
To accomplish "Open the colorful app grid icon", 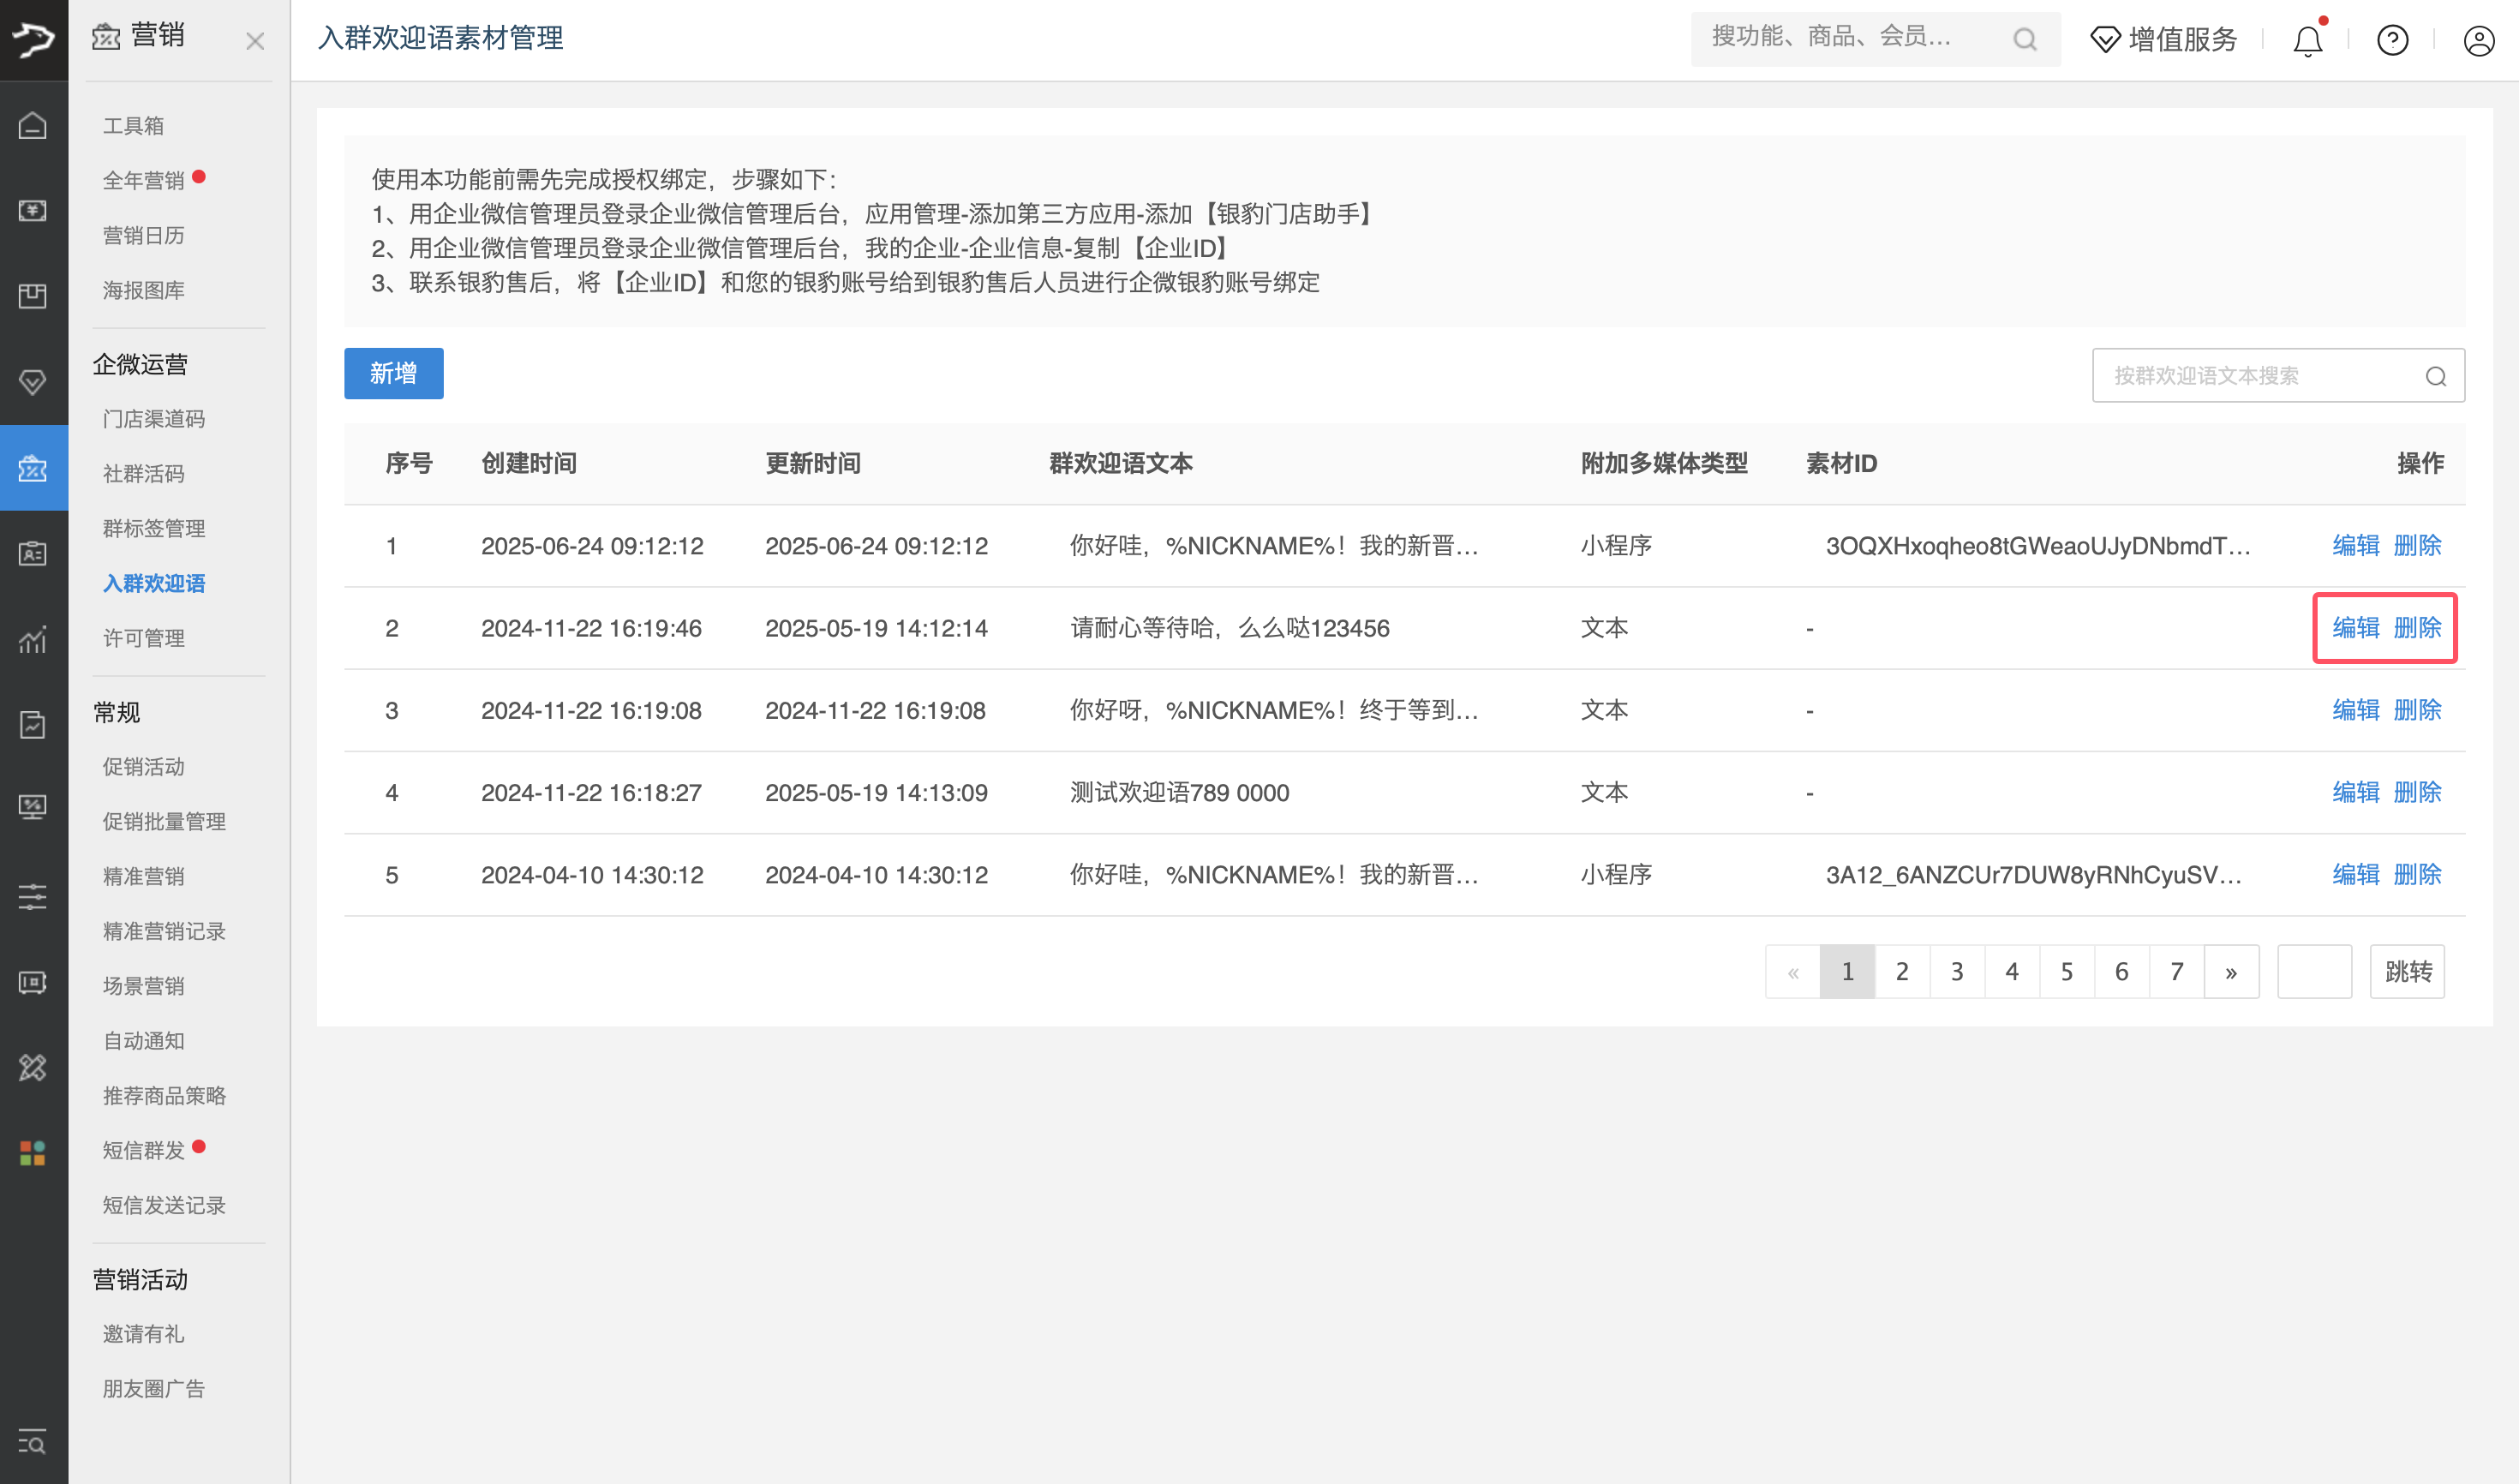I will [x=33, y=1154].
